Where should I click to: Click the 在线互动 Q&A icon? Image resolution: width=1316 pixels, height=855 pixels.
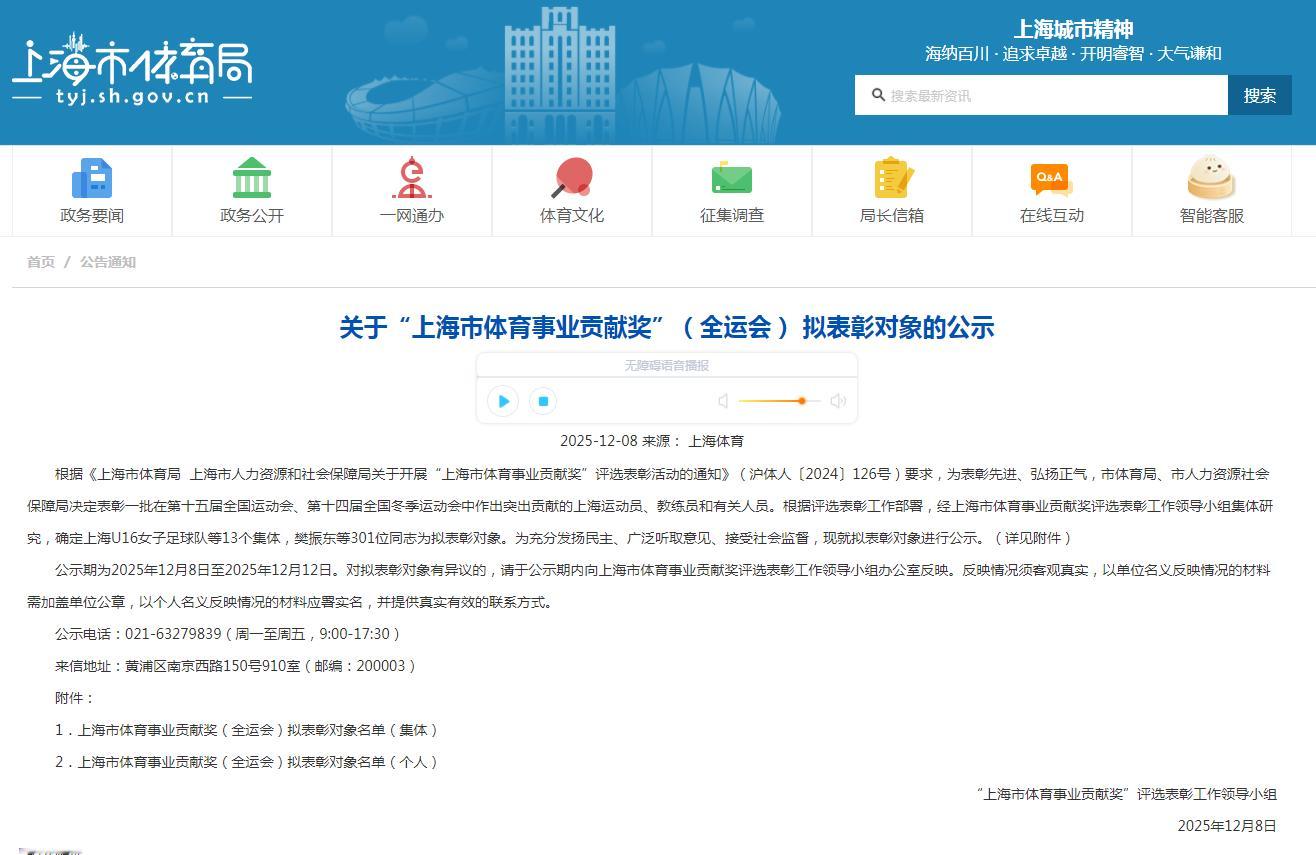(x=1051, y=178)
